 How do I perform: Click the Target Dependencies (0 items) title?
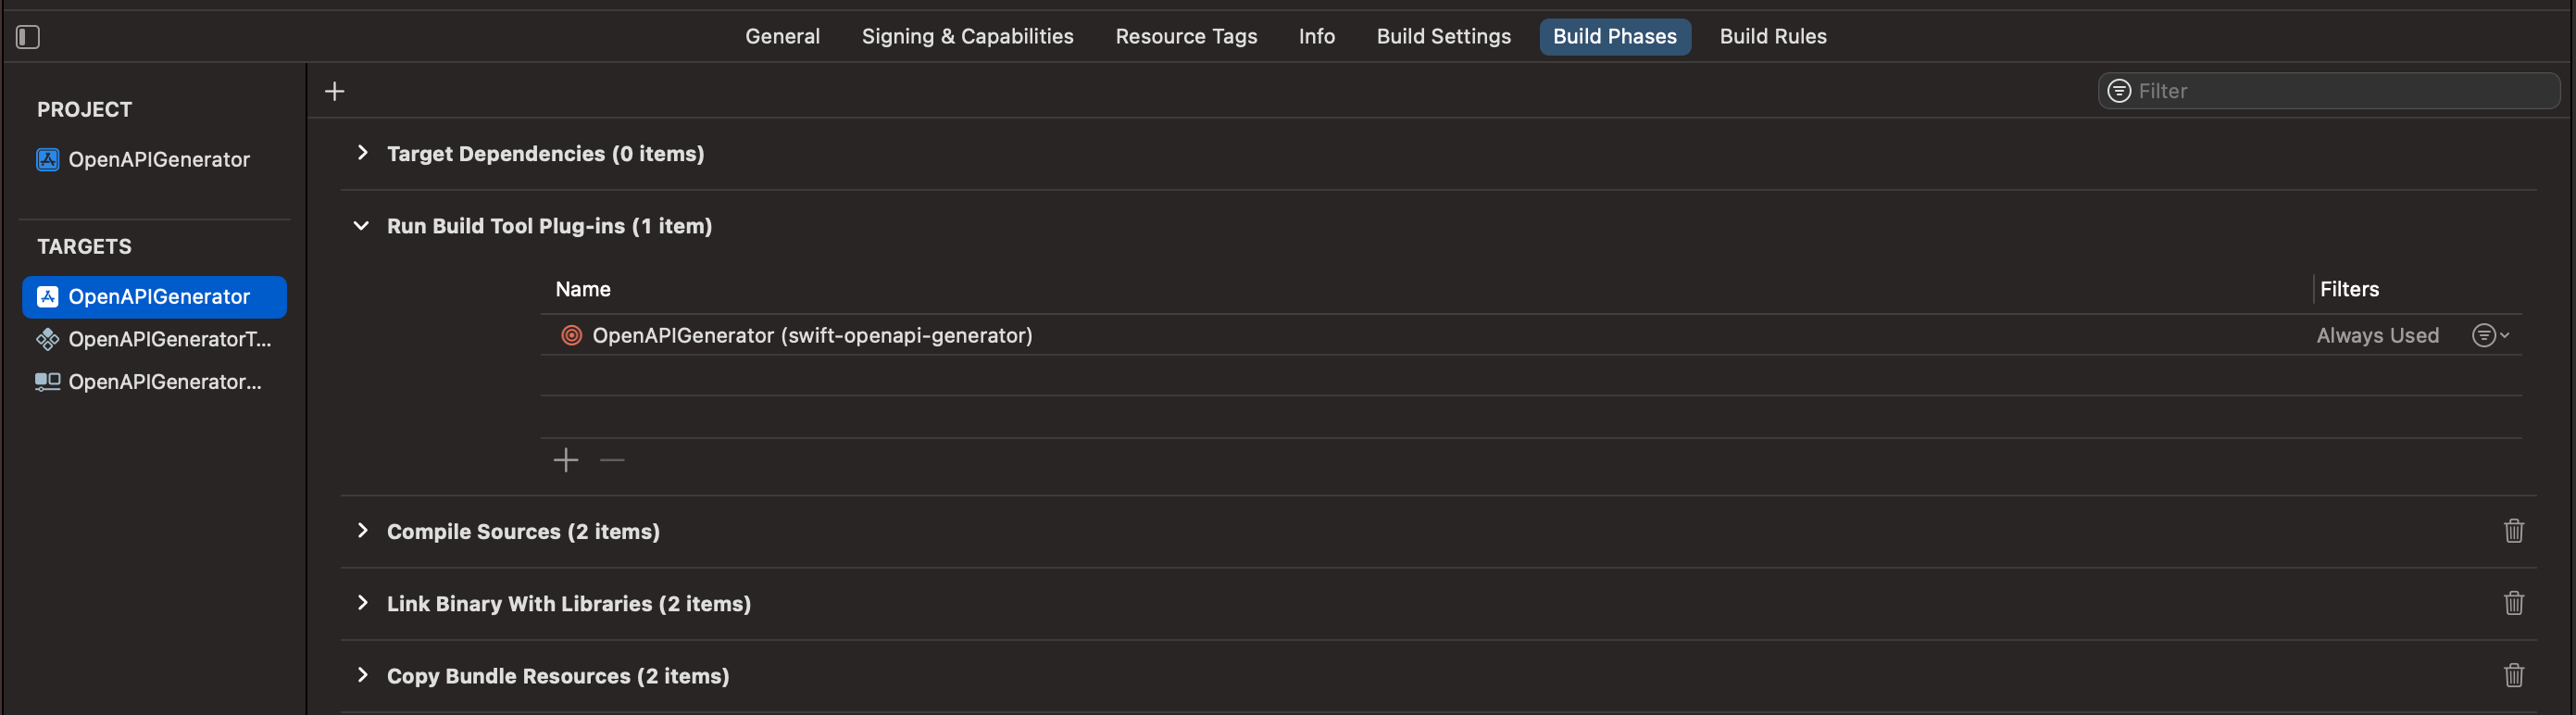click(x=545, y=153)
